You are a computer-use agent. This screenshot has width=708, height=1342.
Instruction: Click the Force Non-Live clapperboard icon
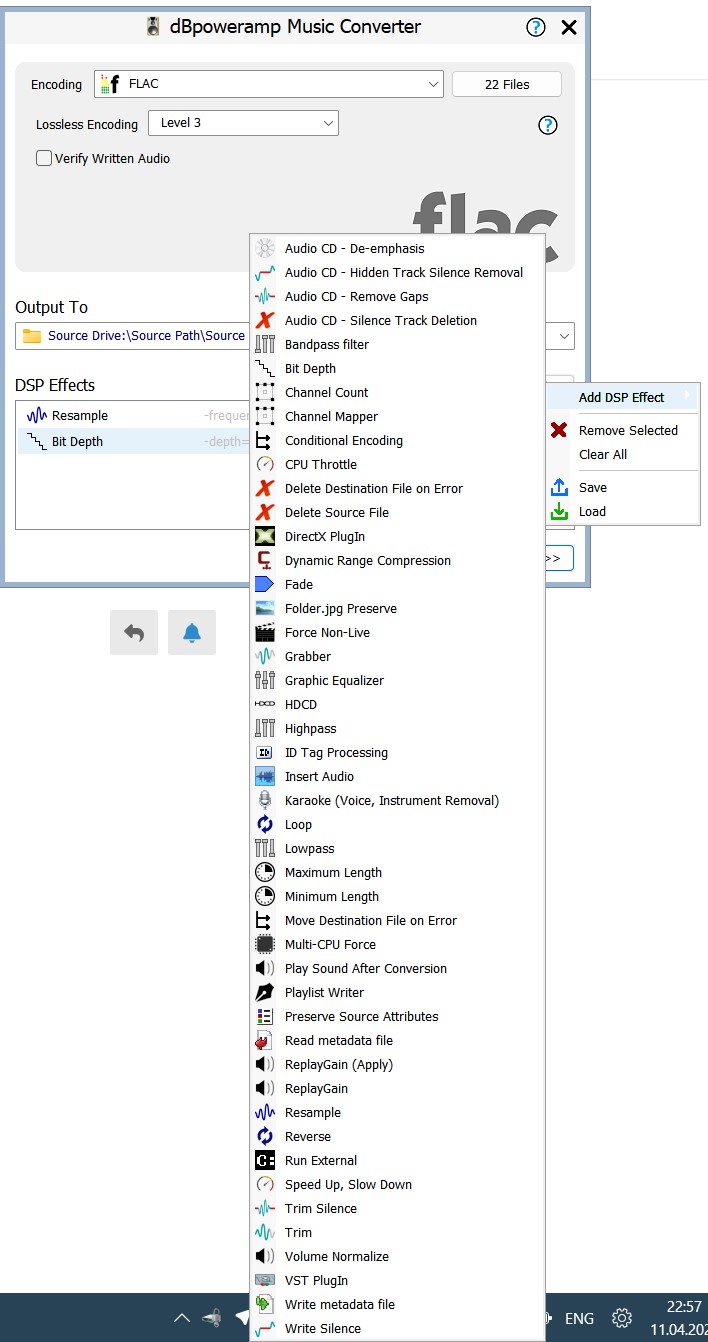[x=265, y=632]
